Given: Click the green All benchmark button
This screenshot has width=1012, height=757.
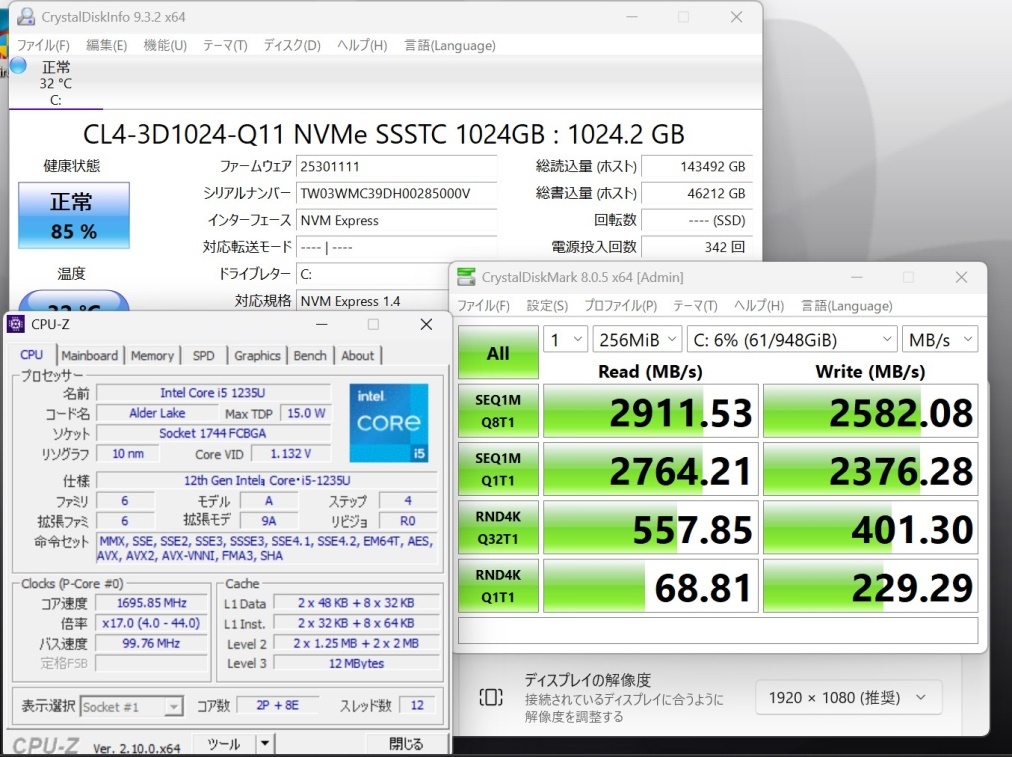Looking at the screenshot, I should 498,352.
